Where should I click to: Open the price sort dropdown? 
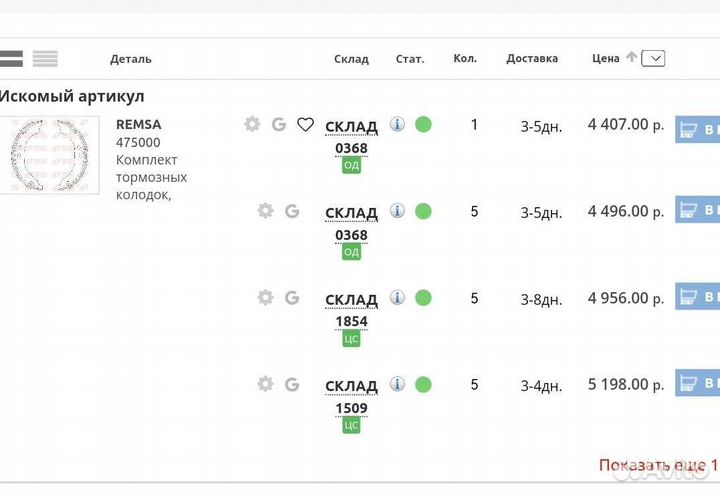point(653,58)
